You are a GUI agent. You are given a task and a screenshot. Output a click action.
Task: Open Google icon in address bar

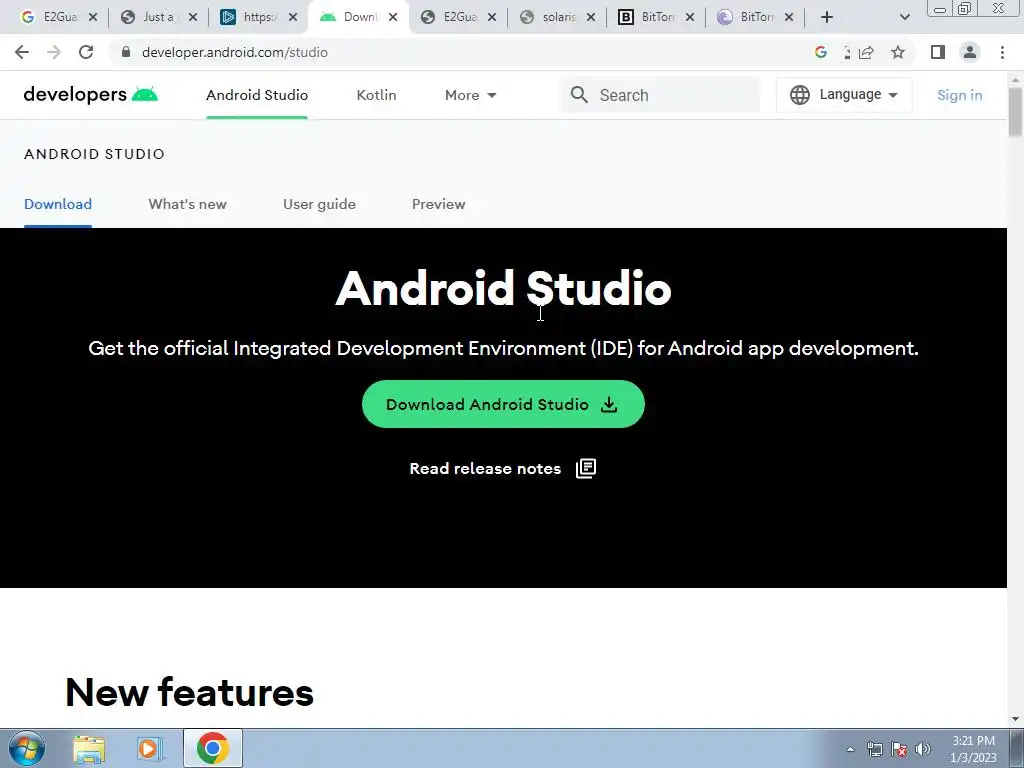(821, 52)
